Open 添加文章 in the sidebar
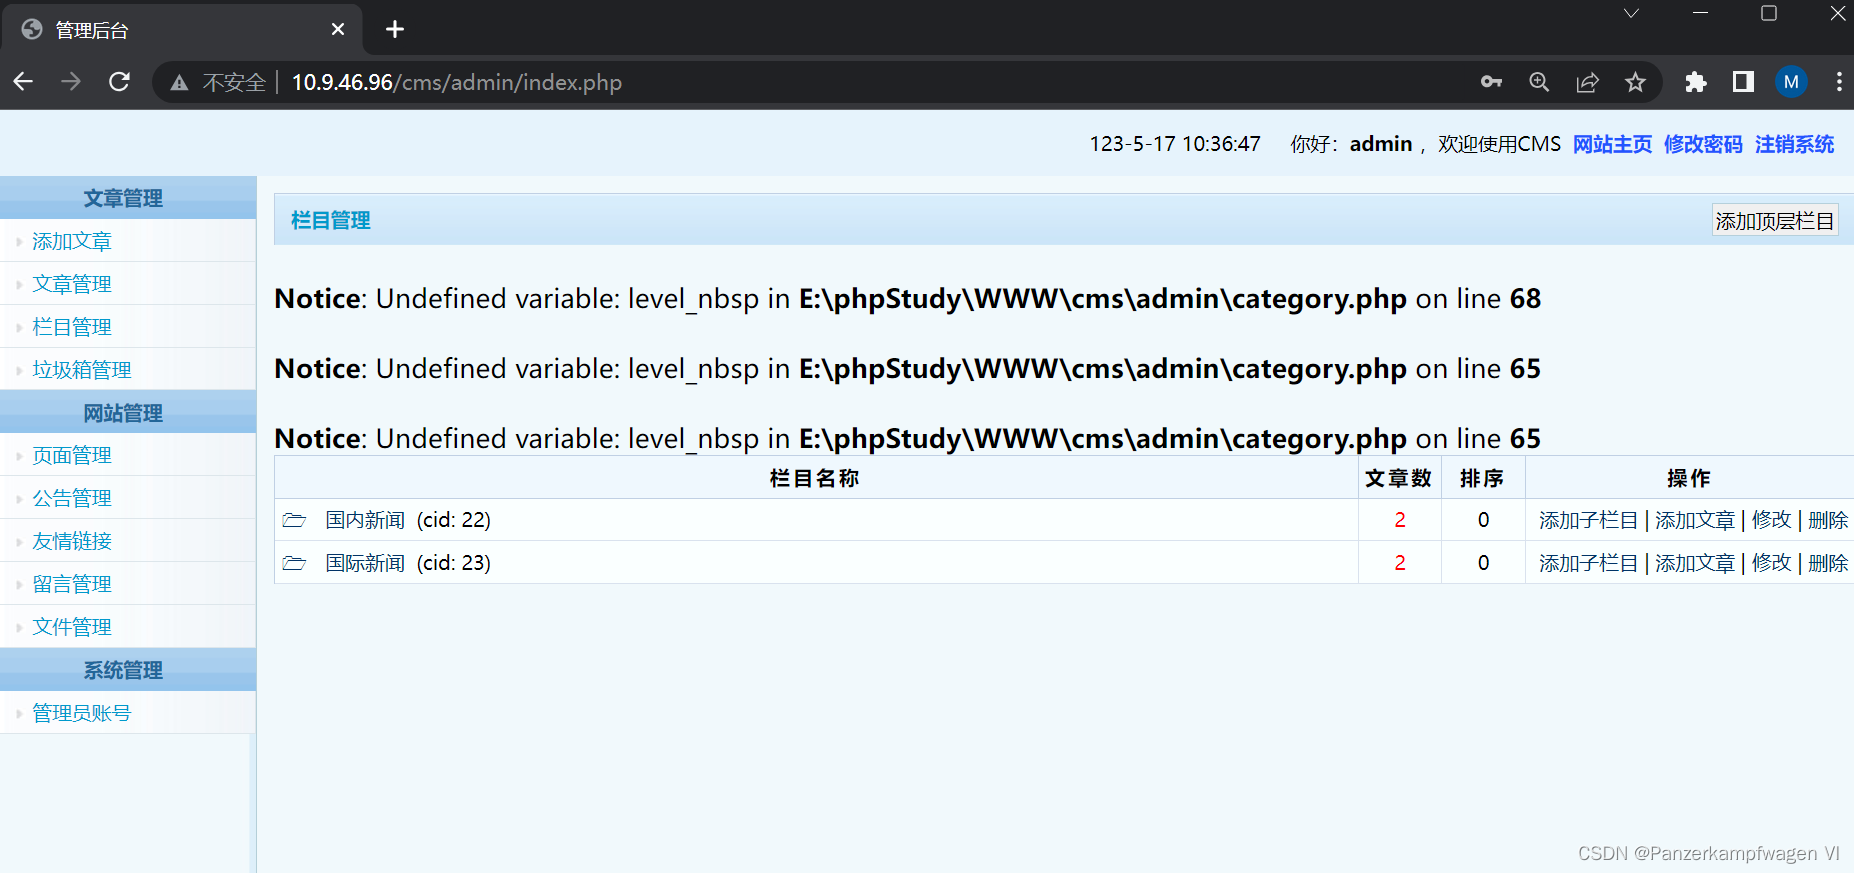Viewport: 1854px width, 873px height. tap(72, 241)
